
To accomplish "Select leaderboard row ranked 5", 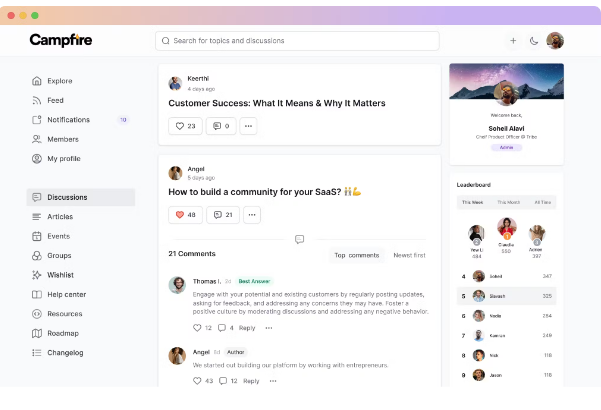I will point(506,296).
